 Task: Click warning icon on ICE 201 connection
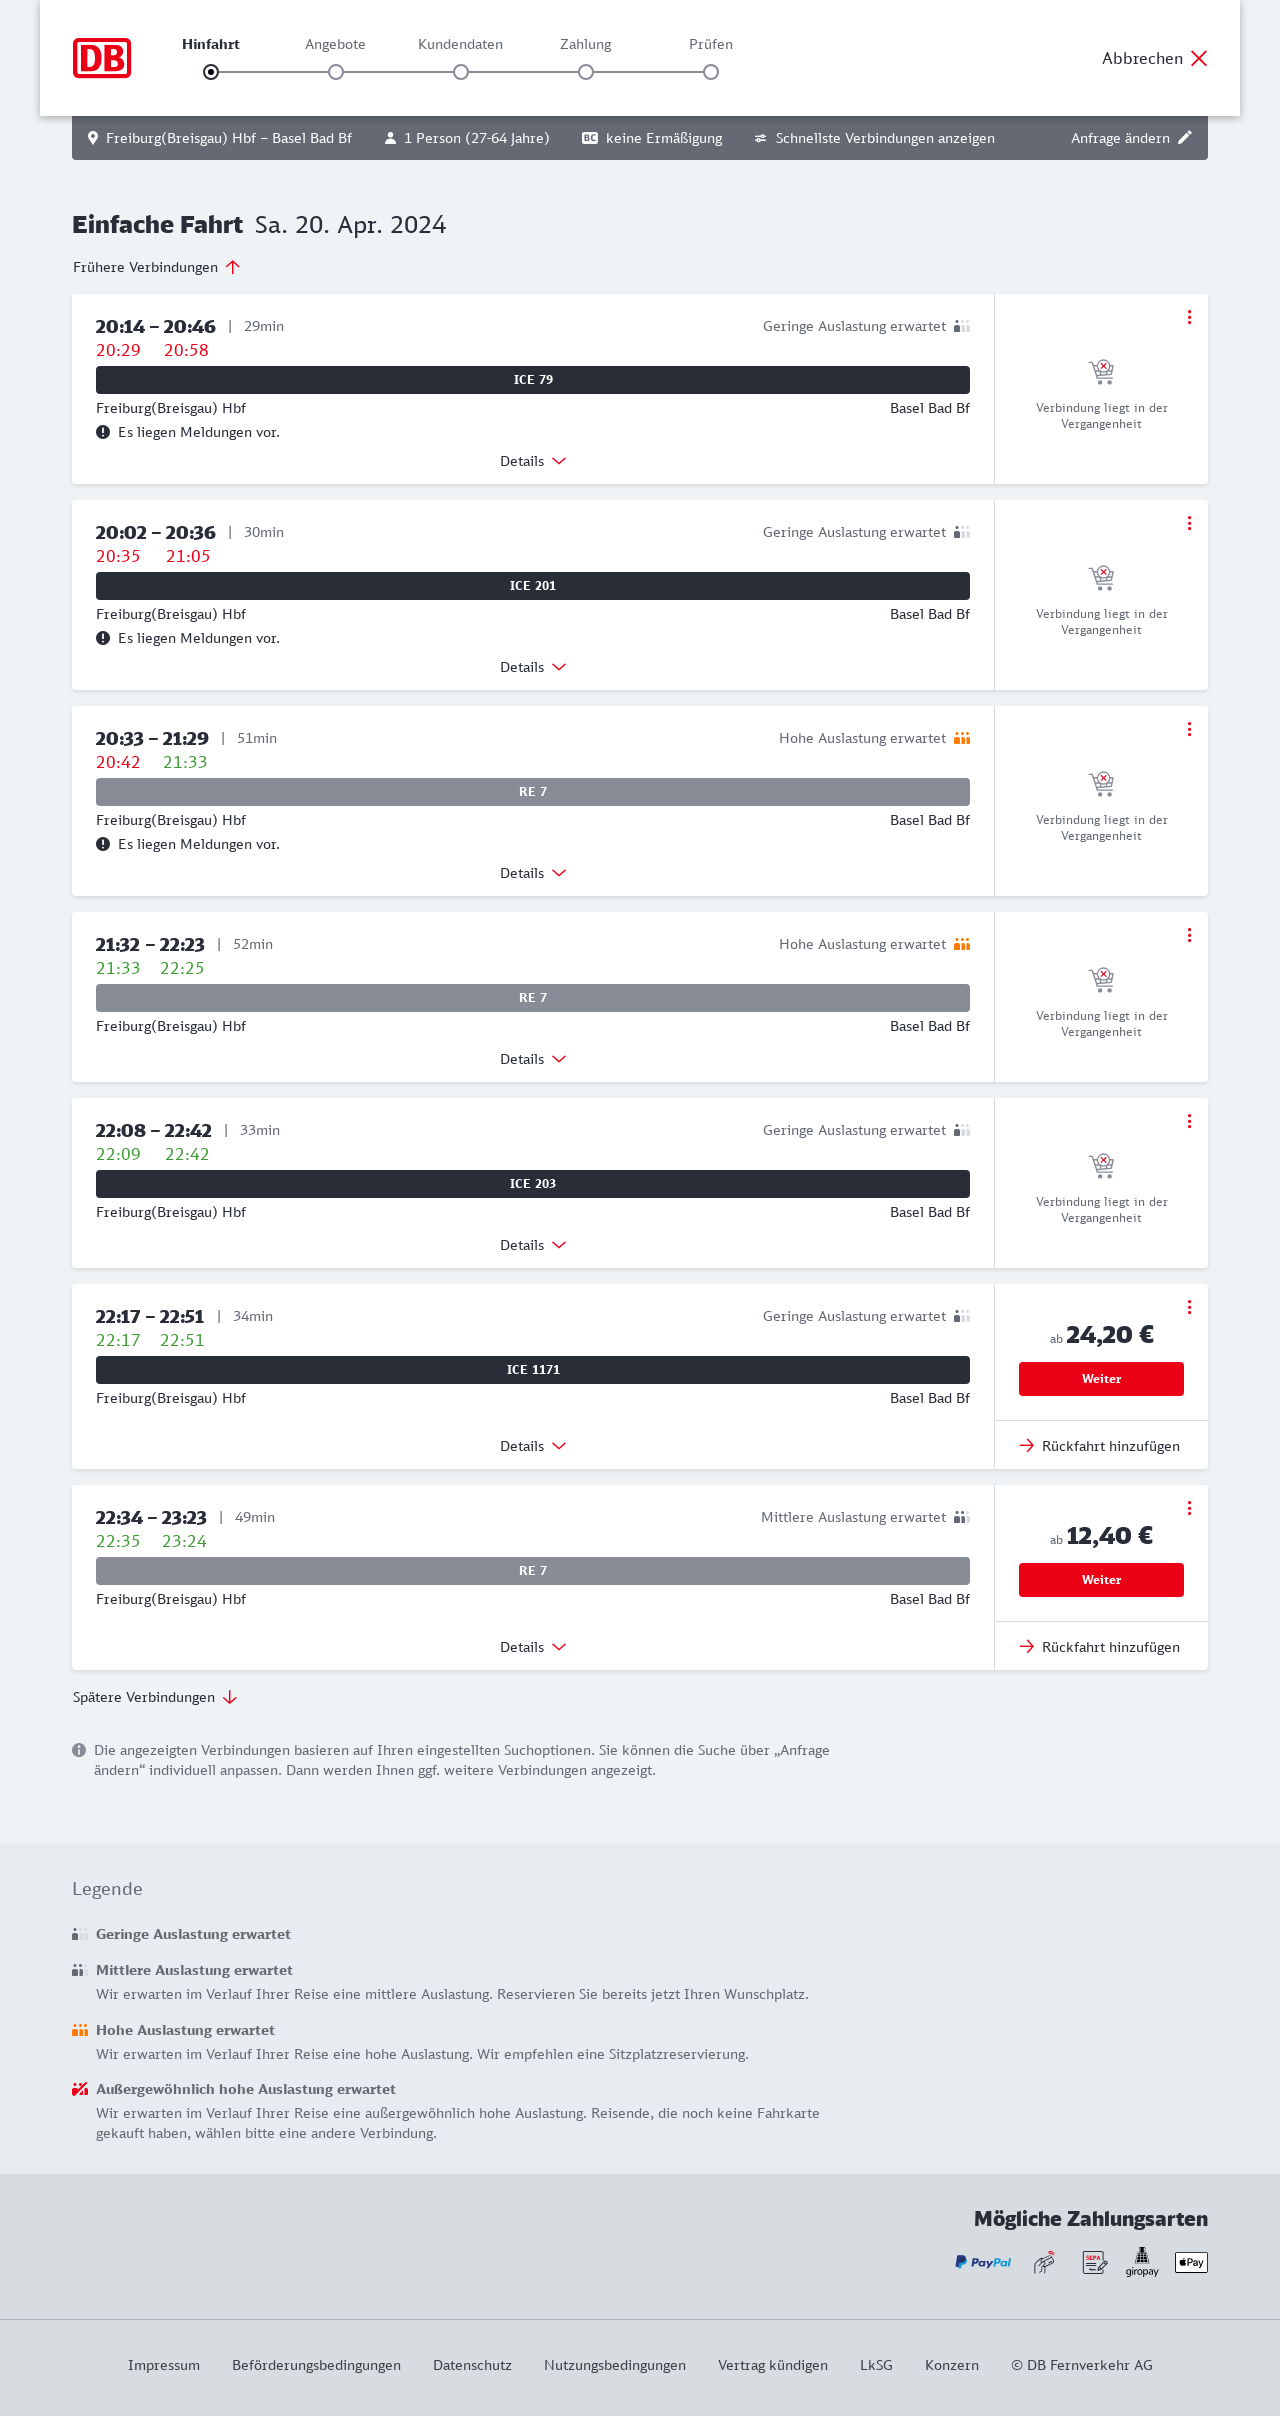103,638
